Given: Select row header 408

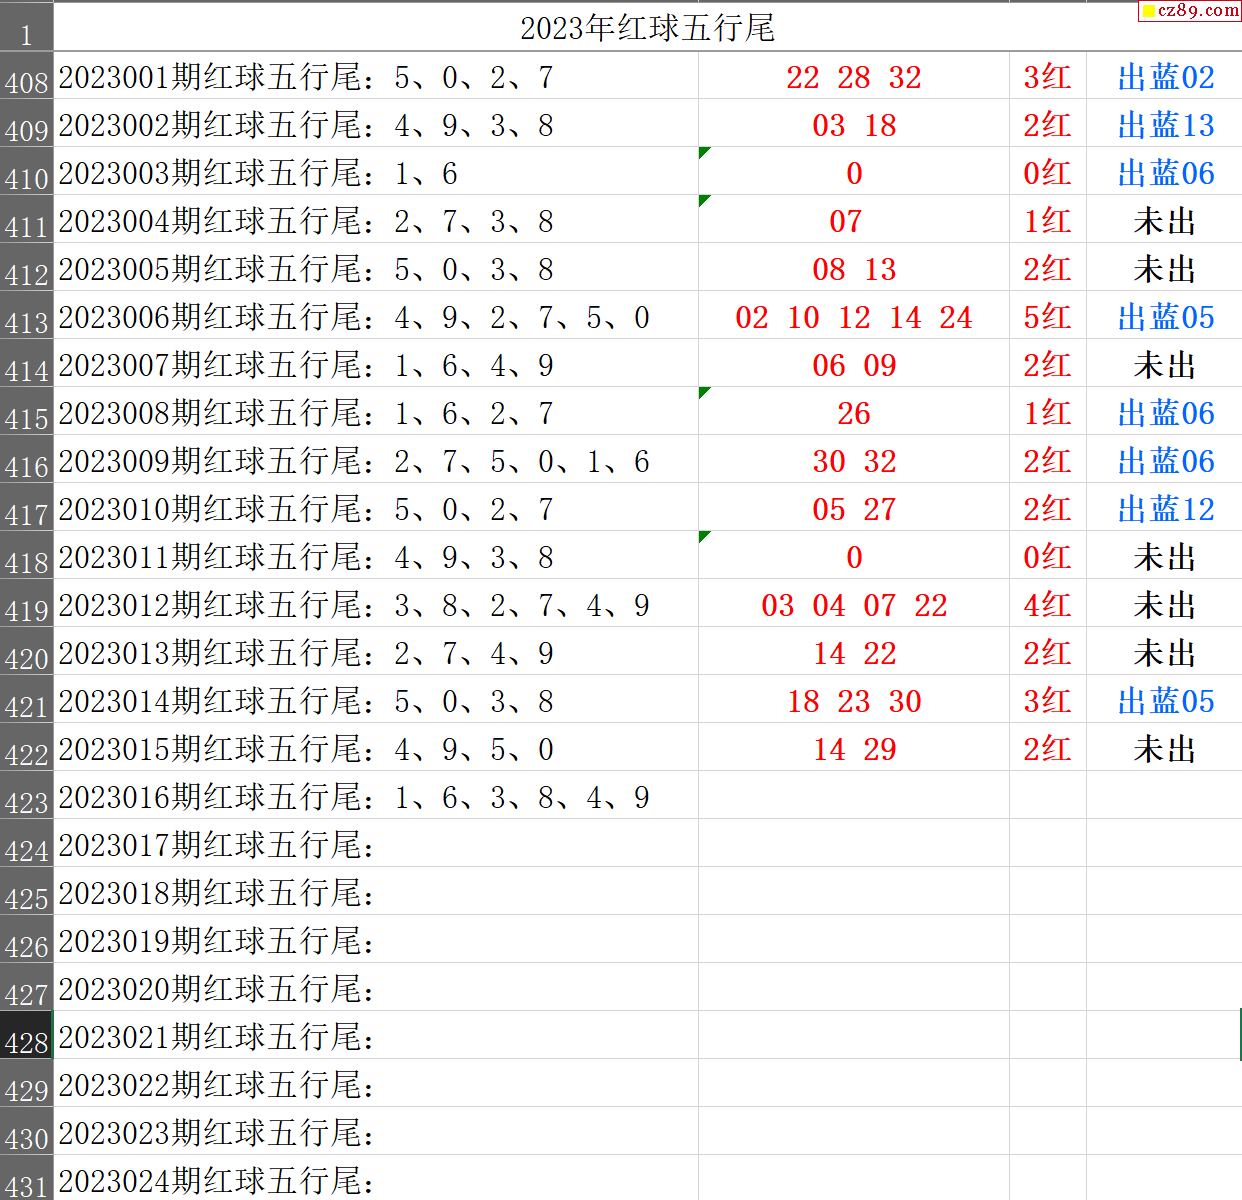Looking at the screenshot, I should click(26, 78).
